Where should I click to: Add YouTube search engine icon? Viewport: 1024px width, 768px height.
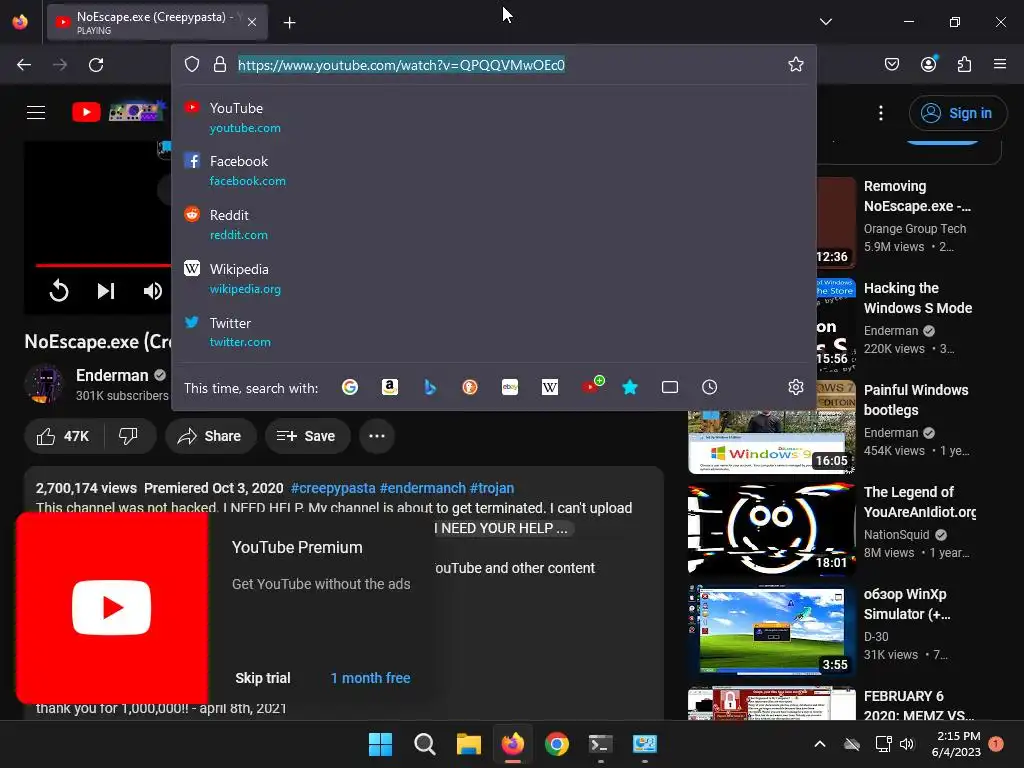(x=592, y=385)
